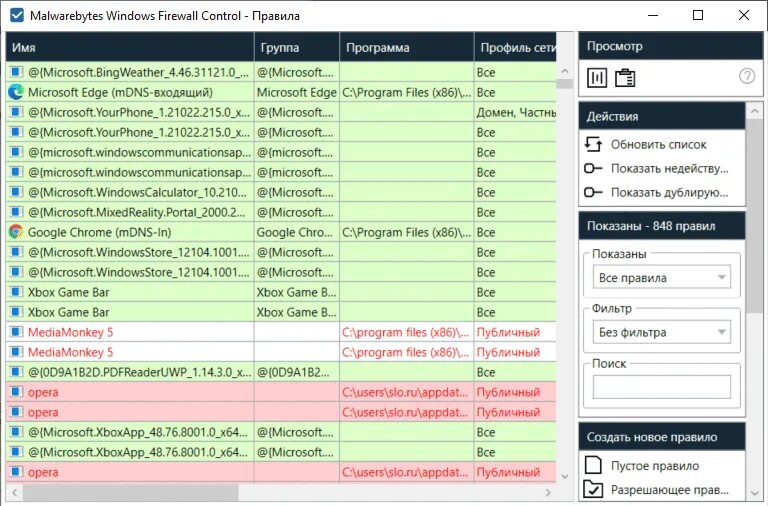Click the Действия panel header
The height and width of the screenshot is (506, 768).
[662, 116]
